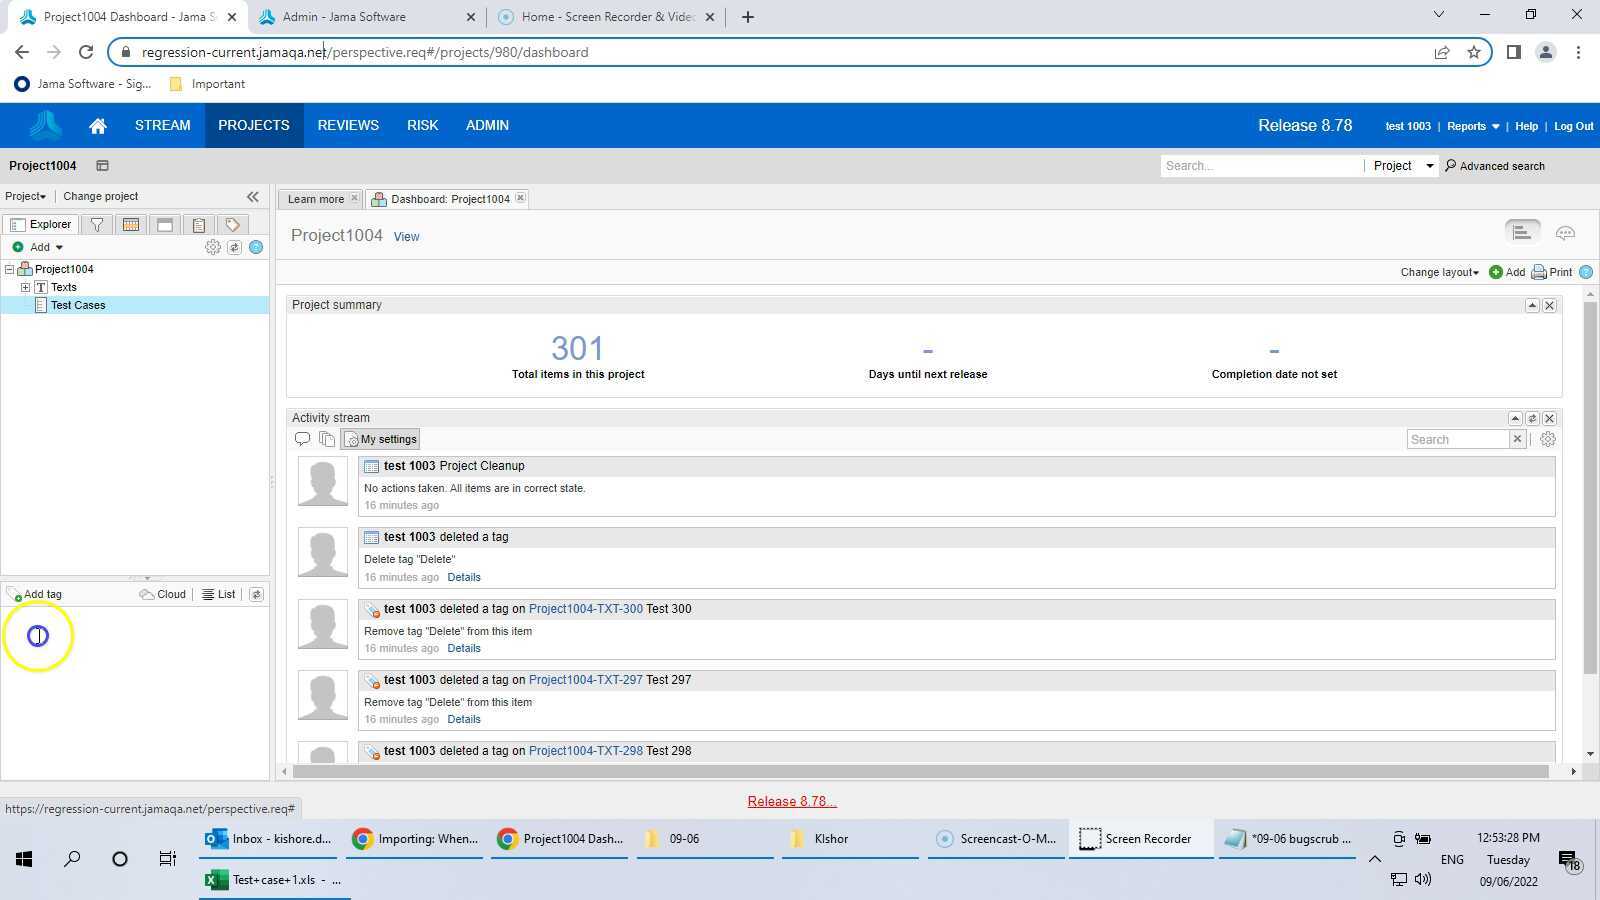1600x900 pixels.
Task: Open the comments speech bubble in Activity stream
Action: [x=303, y=439]
